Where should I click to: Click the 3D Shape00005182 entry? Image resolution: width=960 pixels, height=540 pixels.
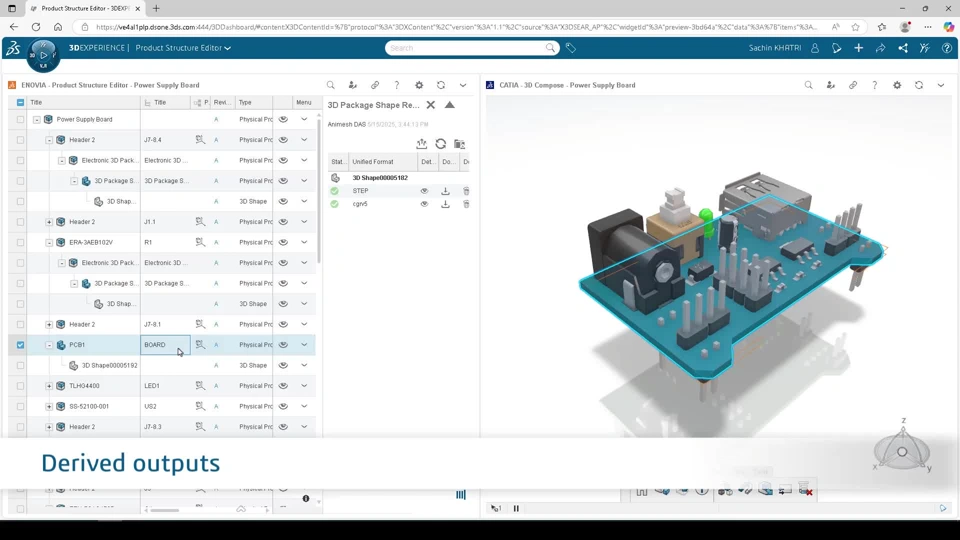[380, 178]
